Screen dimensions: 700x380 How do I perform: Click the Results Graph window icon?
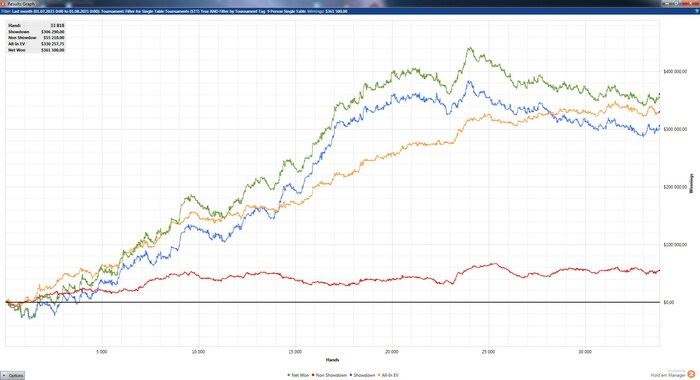tap(3, 4)
